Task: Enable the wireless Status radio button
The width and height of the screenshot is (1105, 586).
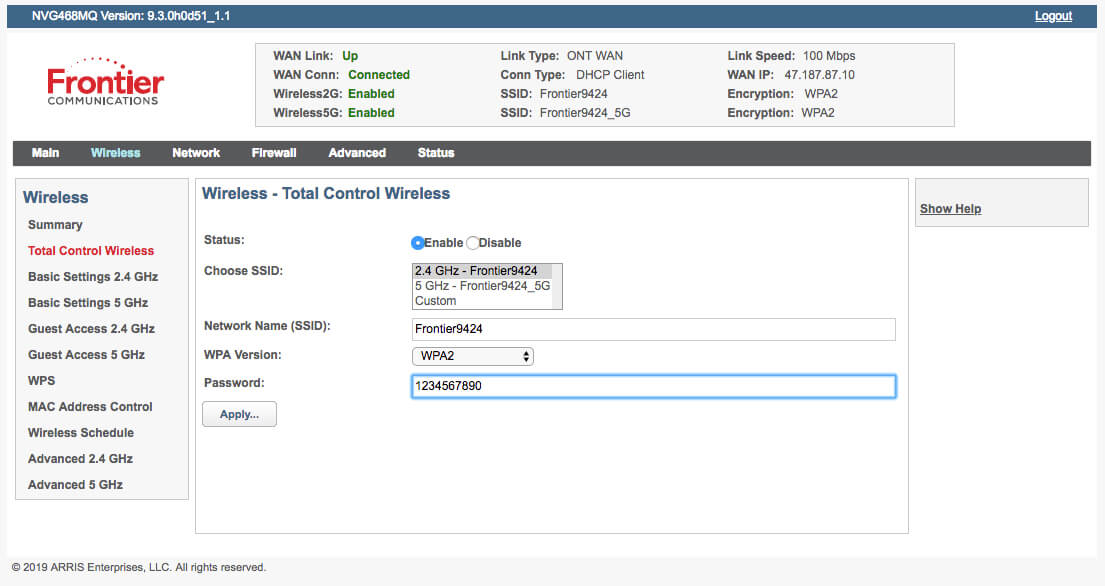Action: coord(417,242)
